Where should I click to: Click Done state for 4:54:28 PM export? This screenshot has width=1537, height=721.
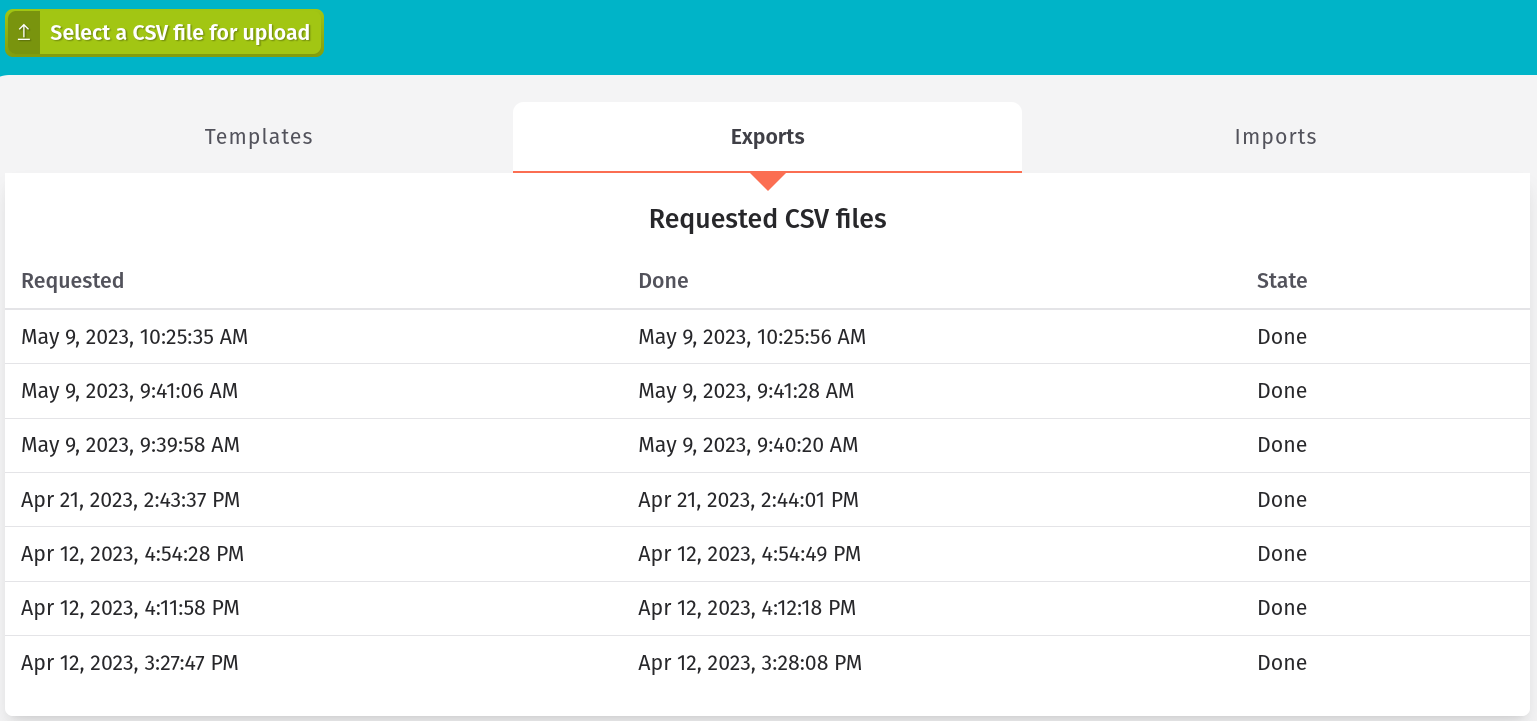(x=1282, y=554)
